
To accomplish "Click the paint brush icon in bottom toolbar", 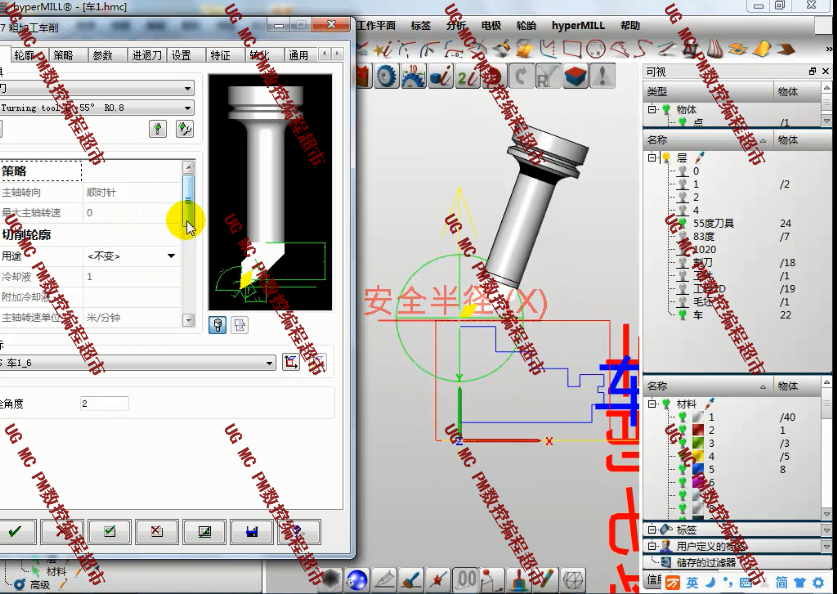I will click(412, 579).
